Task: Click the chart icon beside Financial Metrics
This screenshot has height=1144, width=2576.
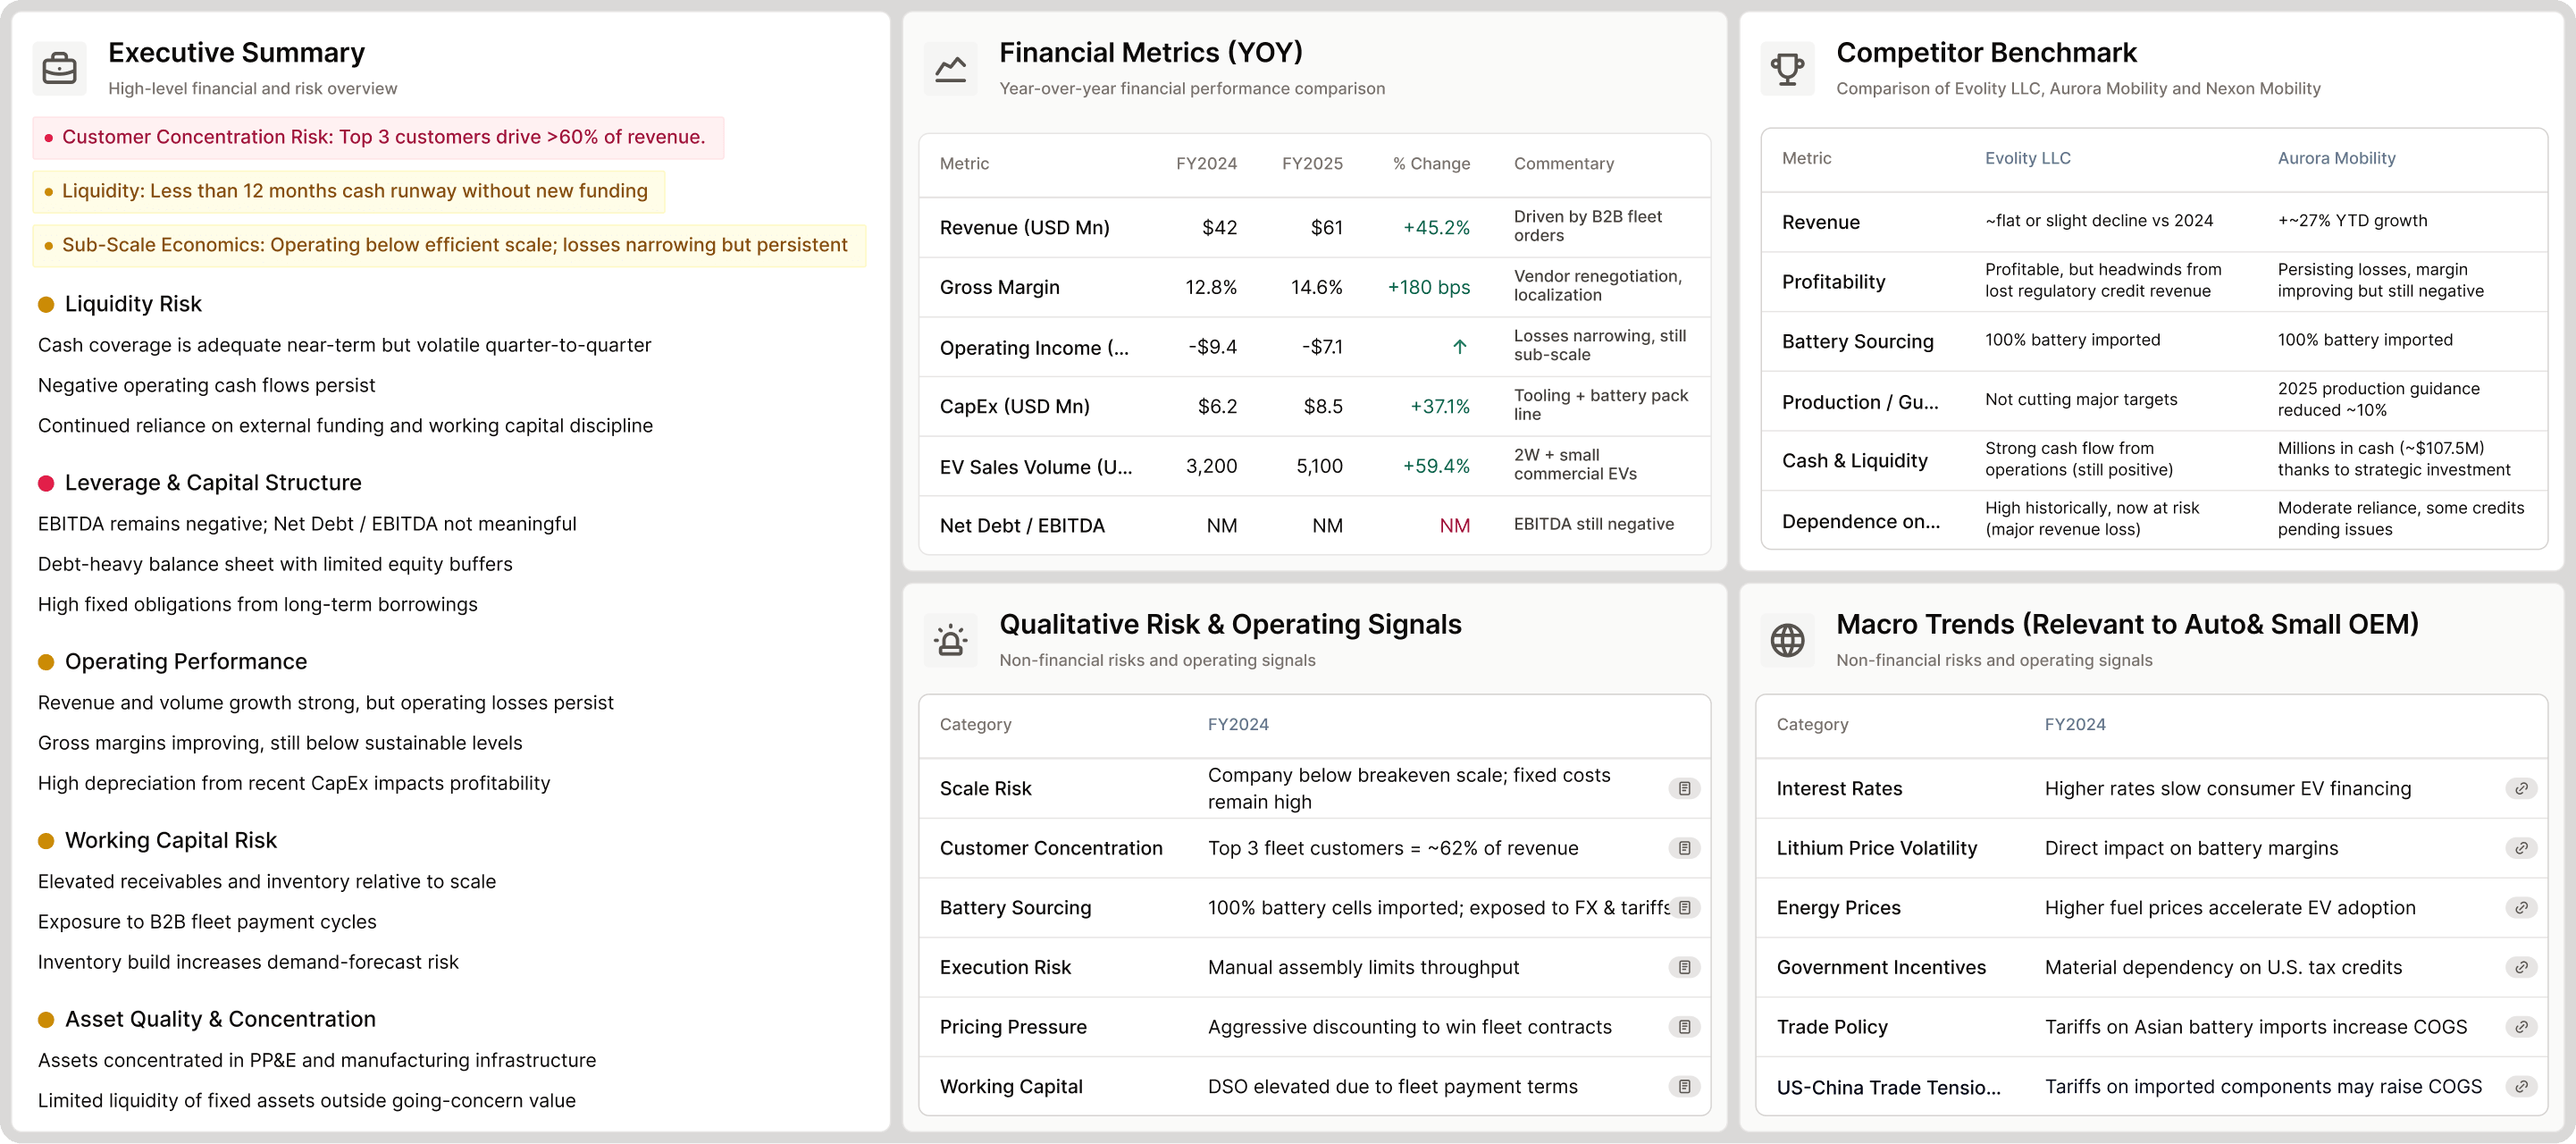Action: pos(950,69)
